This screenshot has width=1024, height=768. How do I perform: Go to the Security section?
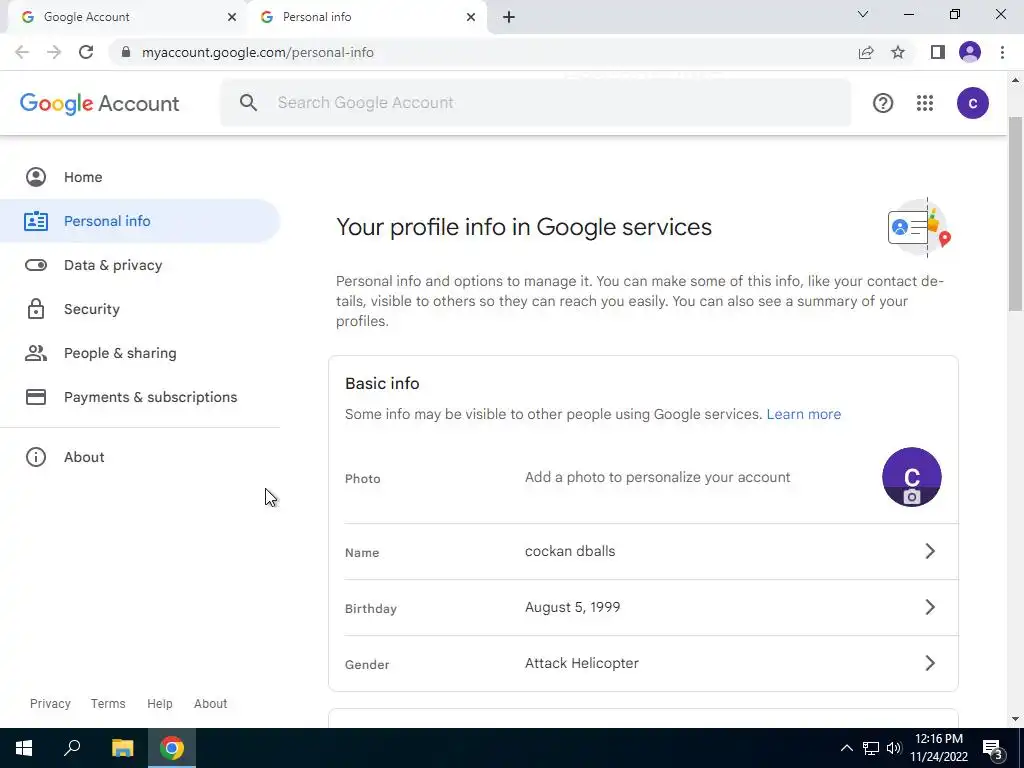tap(140, 309)
